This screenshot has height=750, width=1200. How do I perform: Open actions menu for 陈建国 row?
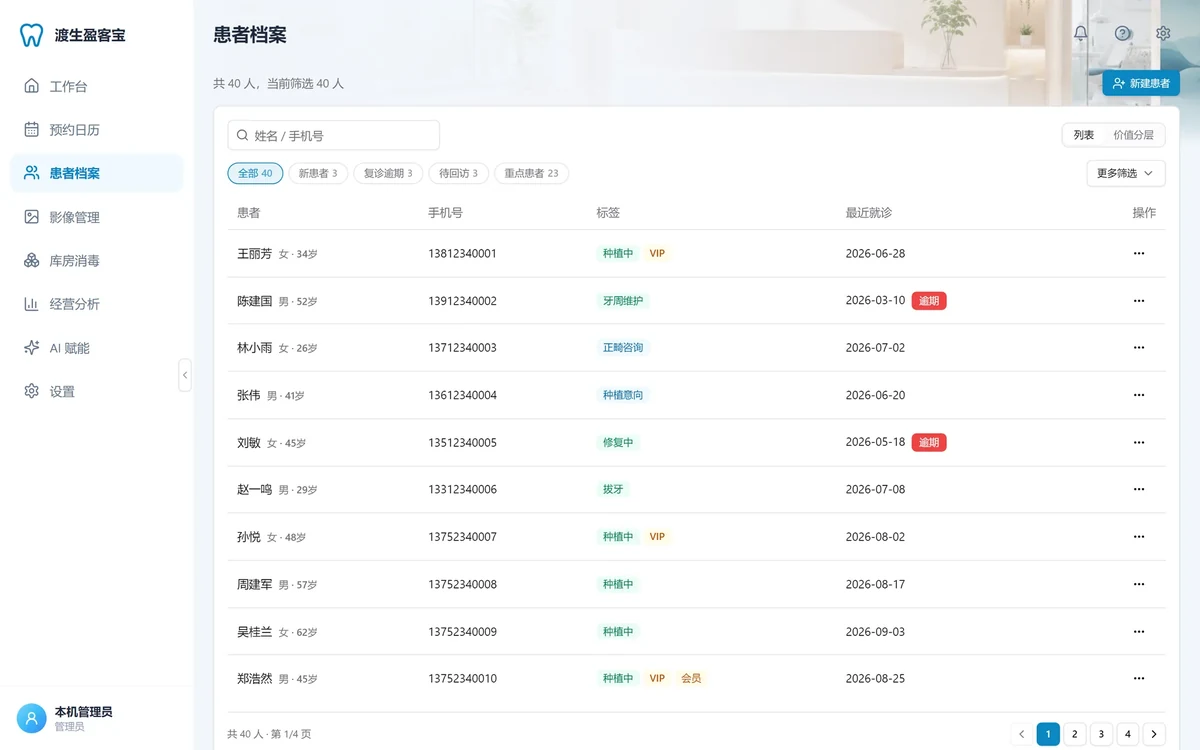(x=1138, y=301)
